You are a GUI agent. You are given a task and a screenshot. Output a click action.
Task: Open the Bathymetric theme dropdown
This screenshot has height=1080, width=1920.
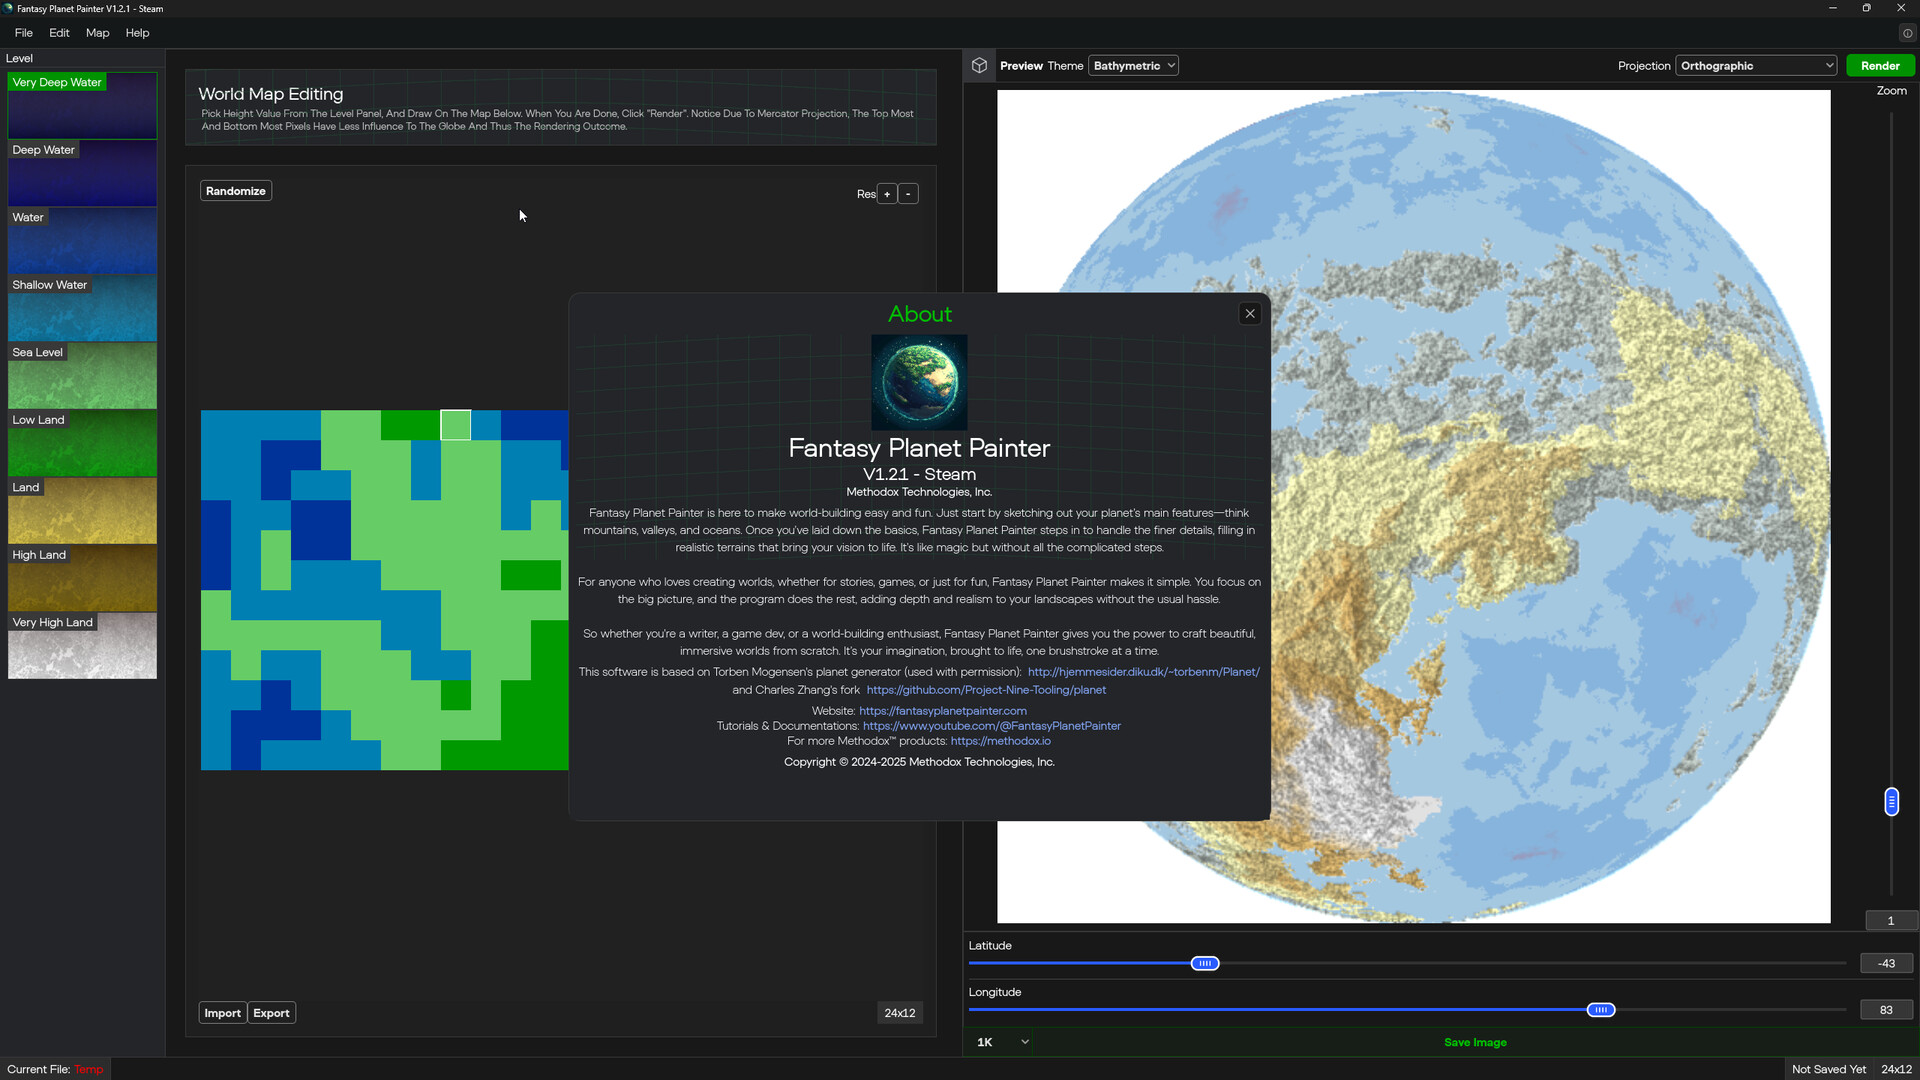pyautogui.click(x=1133, y=65)
